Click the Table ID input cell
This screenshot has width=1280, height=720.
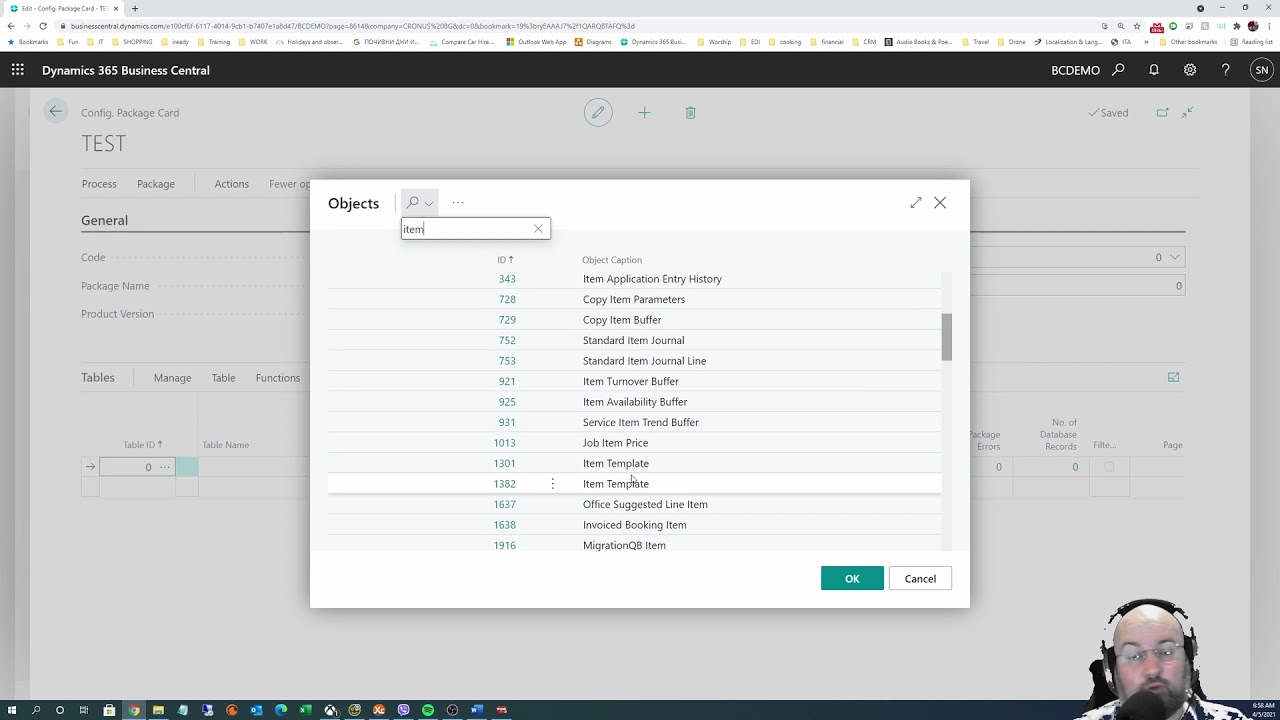click(x=138, y=467)
